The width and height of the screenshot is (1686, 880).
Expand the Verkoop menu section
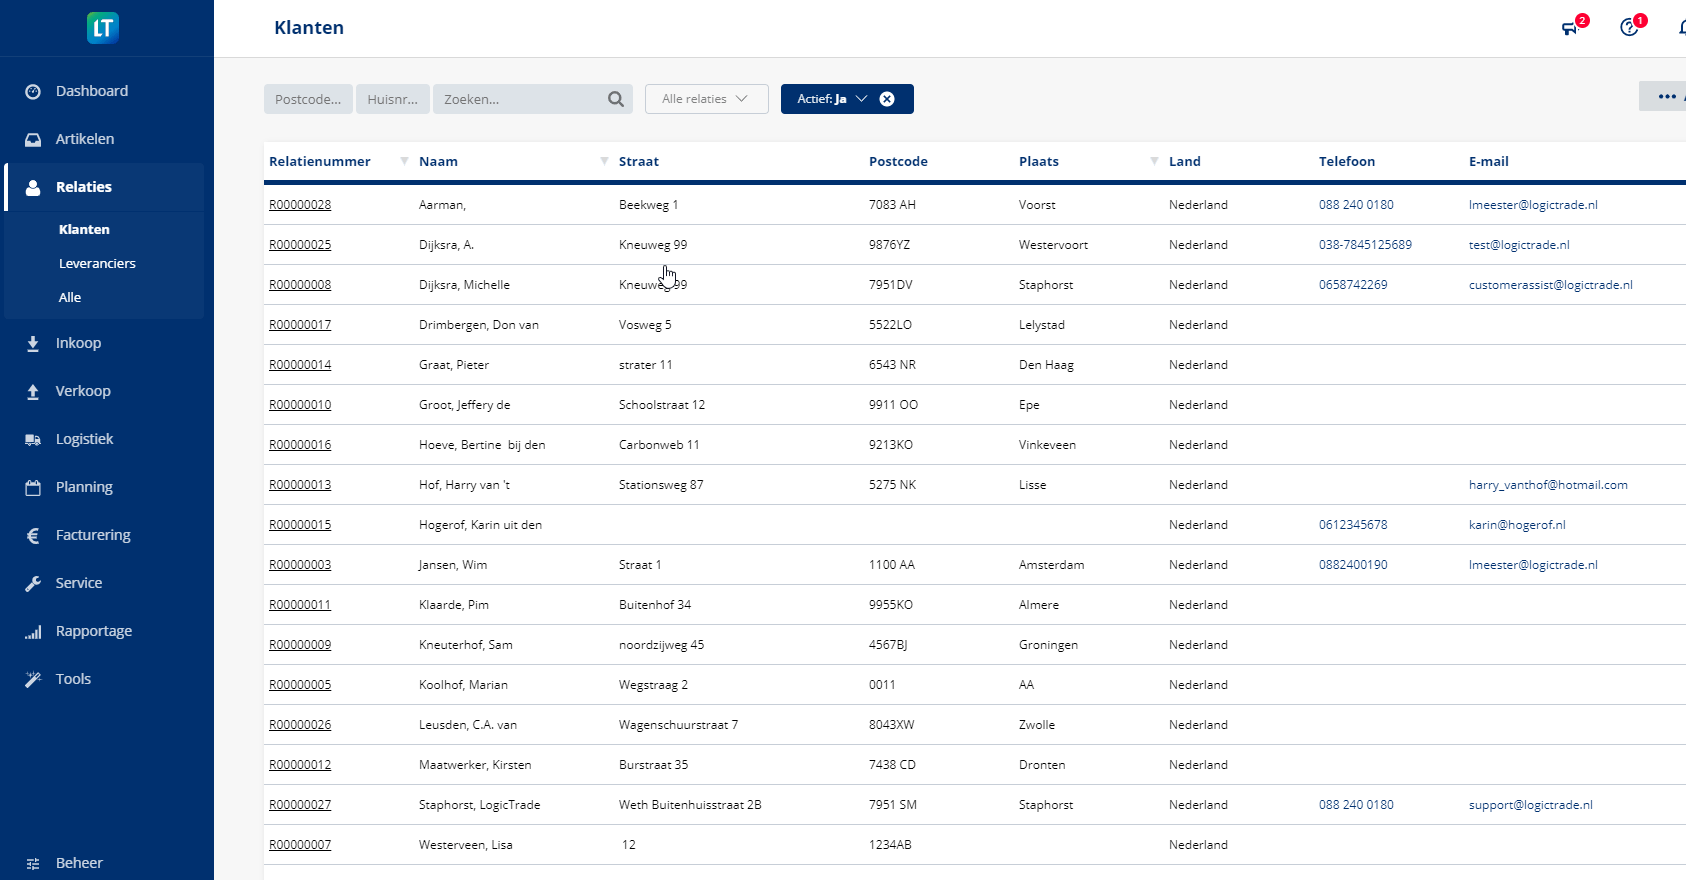[83, 391]
